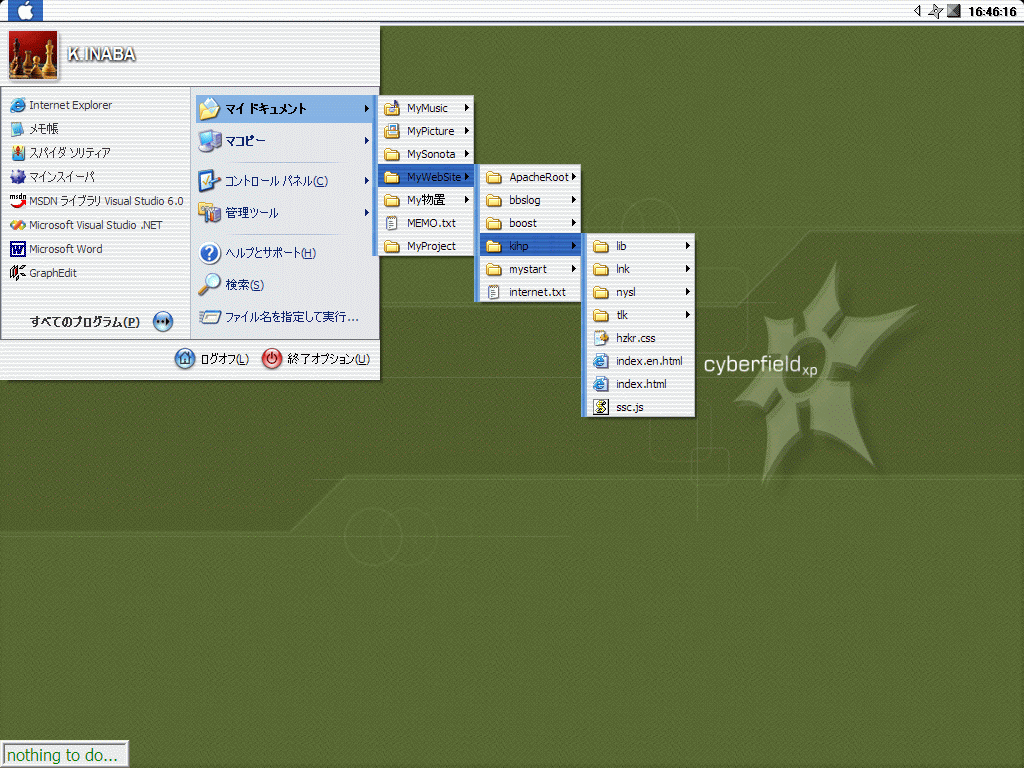Click the 終了オプション power button
Screen dimensions: 1024x768
(x=316, y=359)
